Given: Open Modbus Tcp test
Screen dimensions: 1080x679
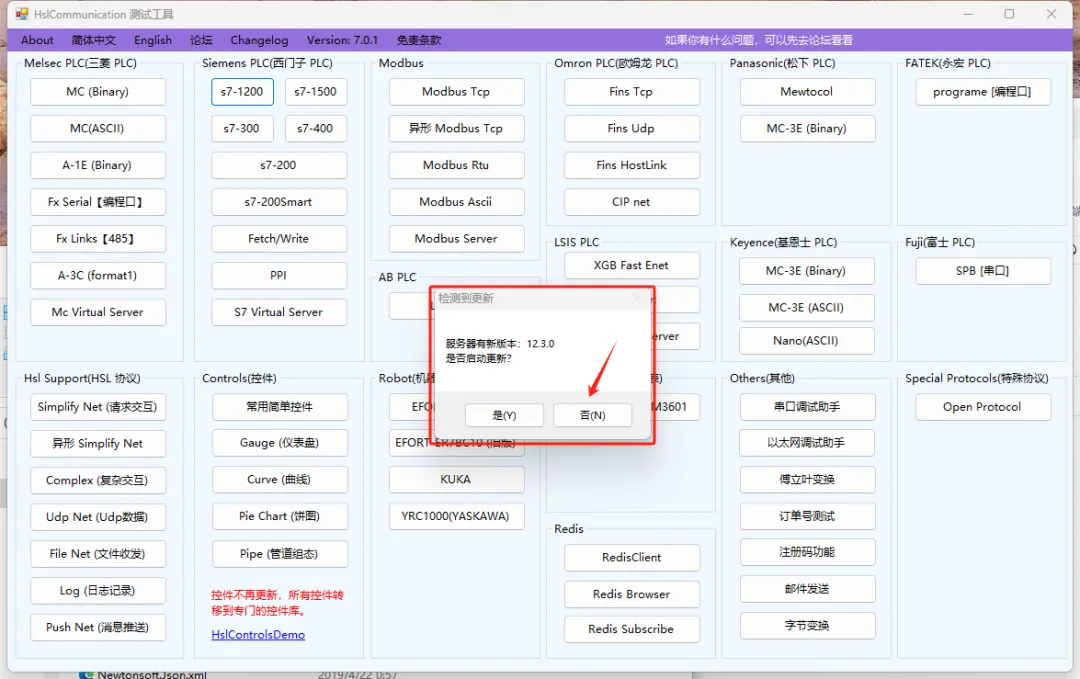Looking at the screenshot, I should pos(456,92).
